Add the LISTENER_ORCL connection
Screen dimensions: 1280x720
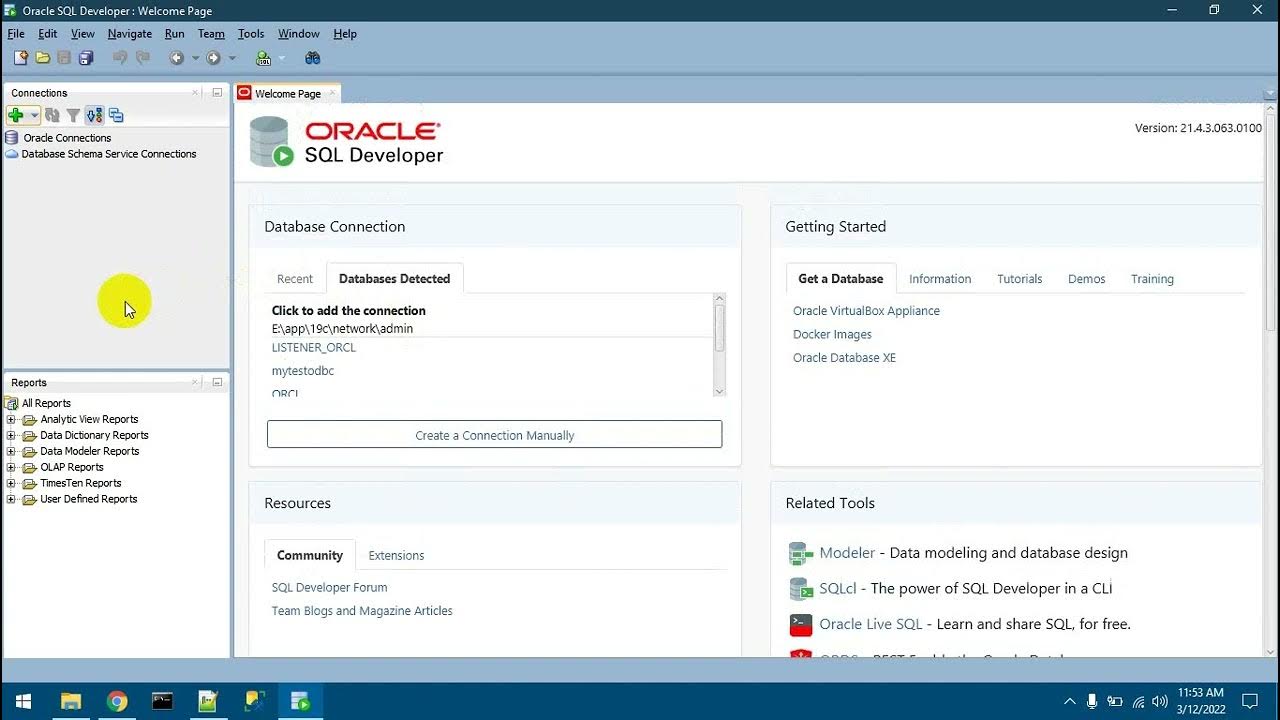coord(314,348)
